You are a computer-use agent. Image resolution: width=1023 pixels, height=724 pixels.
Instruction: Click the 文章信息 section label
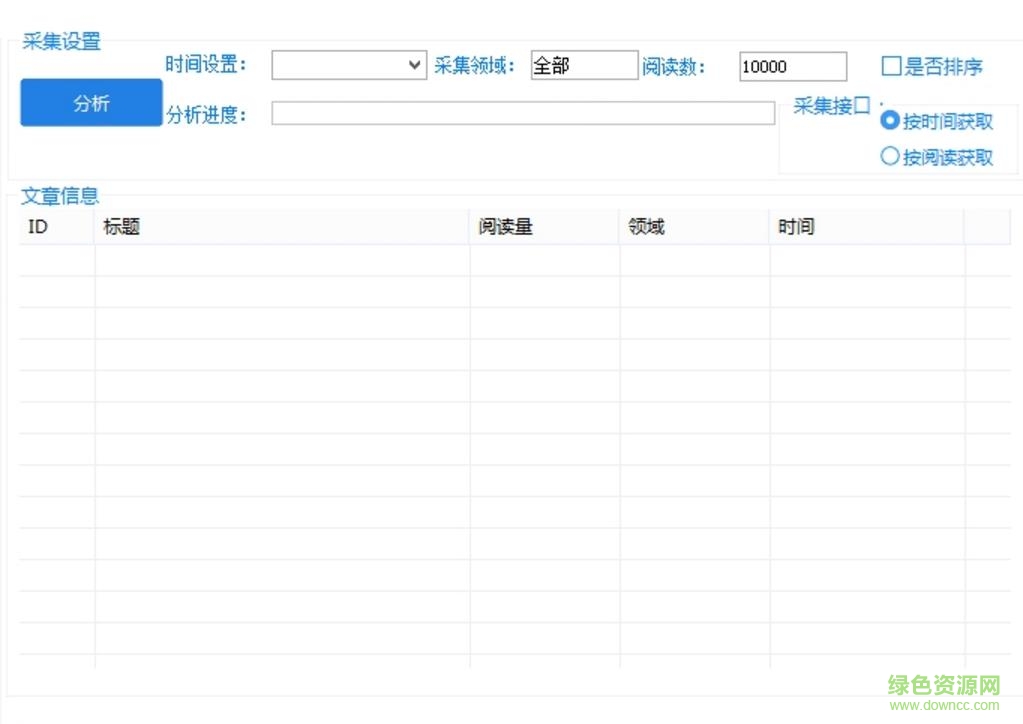pyautogui.click(x=59, y=196)
